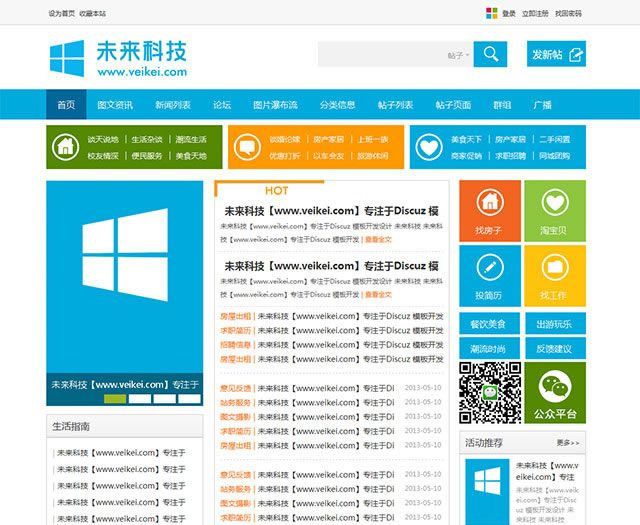Open 潮流生活 in the green panel
The image size is (640, 525).
tap(191, 140)
